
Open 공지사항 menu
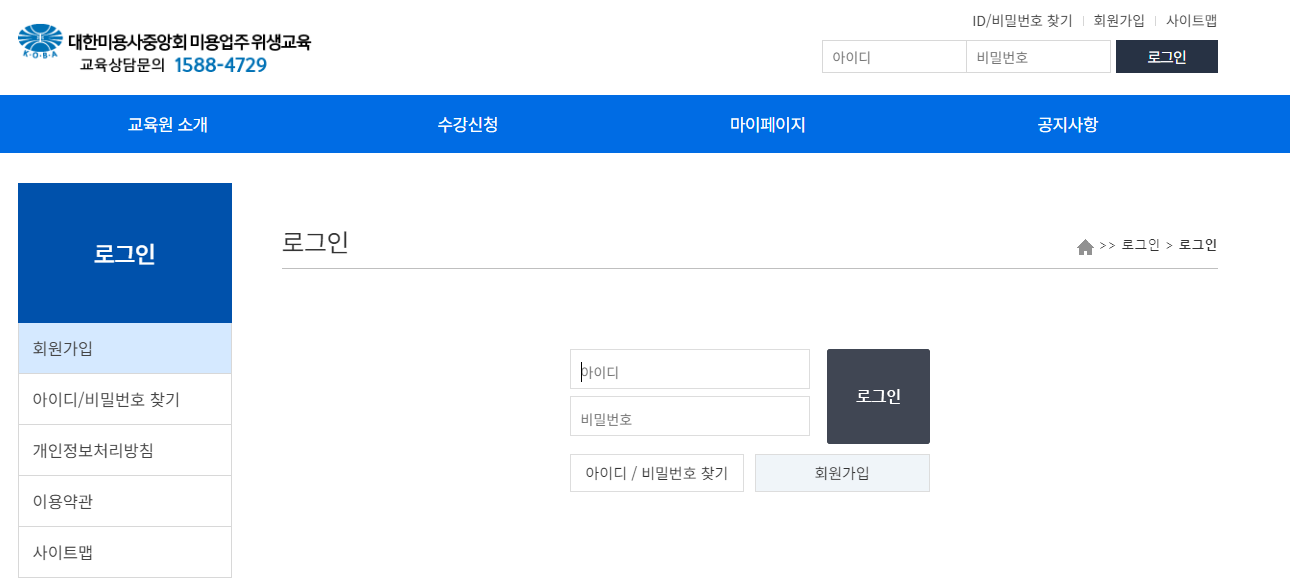coord(1068,125)
